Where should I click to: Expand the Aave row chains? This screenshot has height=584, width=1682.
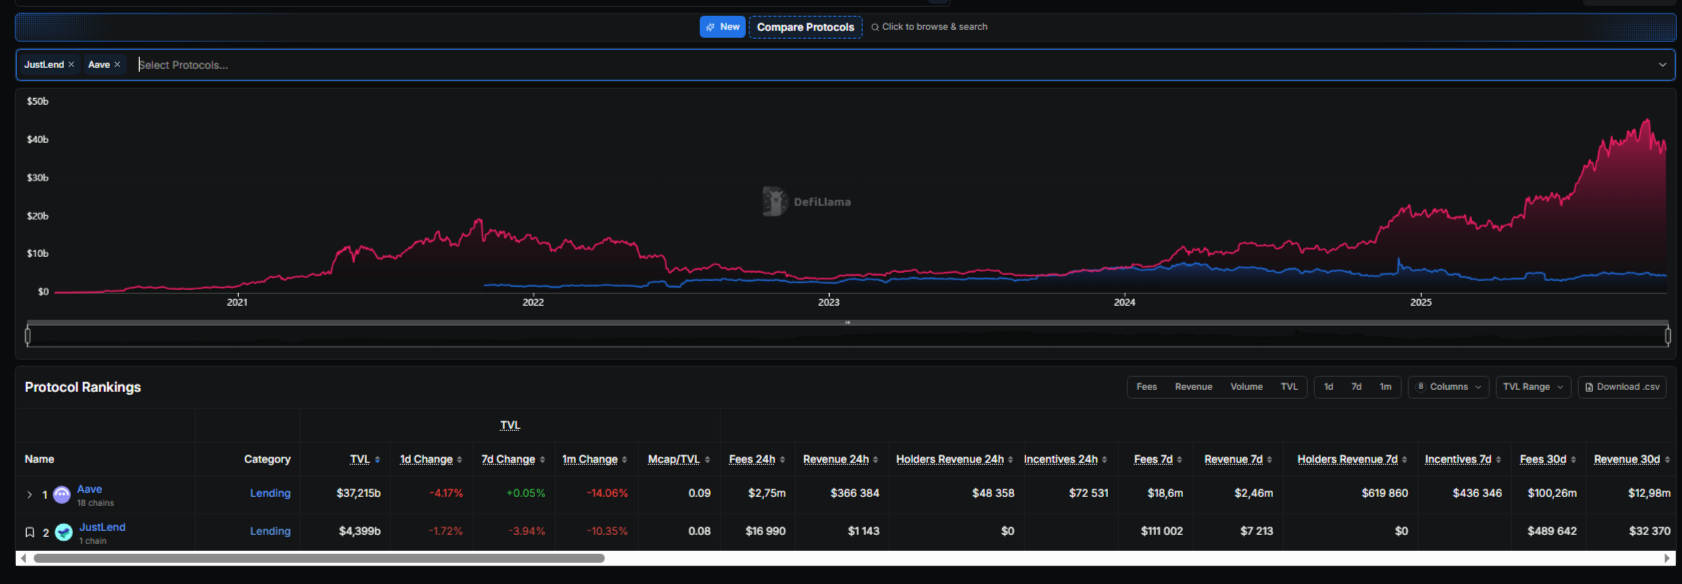pyautogui.click(x=29, y=495)
